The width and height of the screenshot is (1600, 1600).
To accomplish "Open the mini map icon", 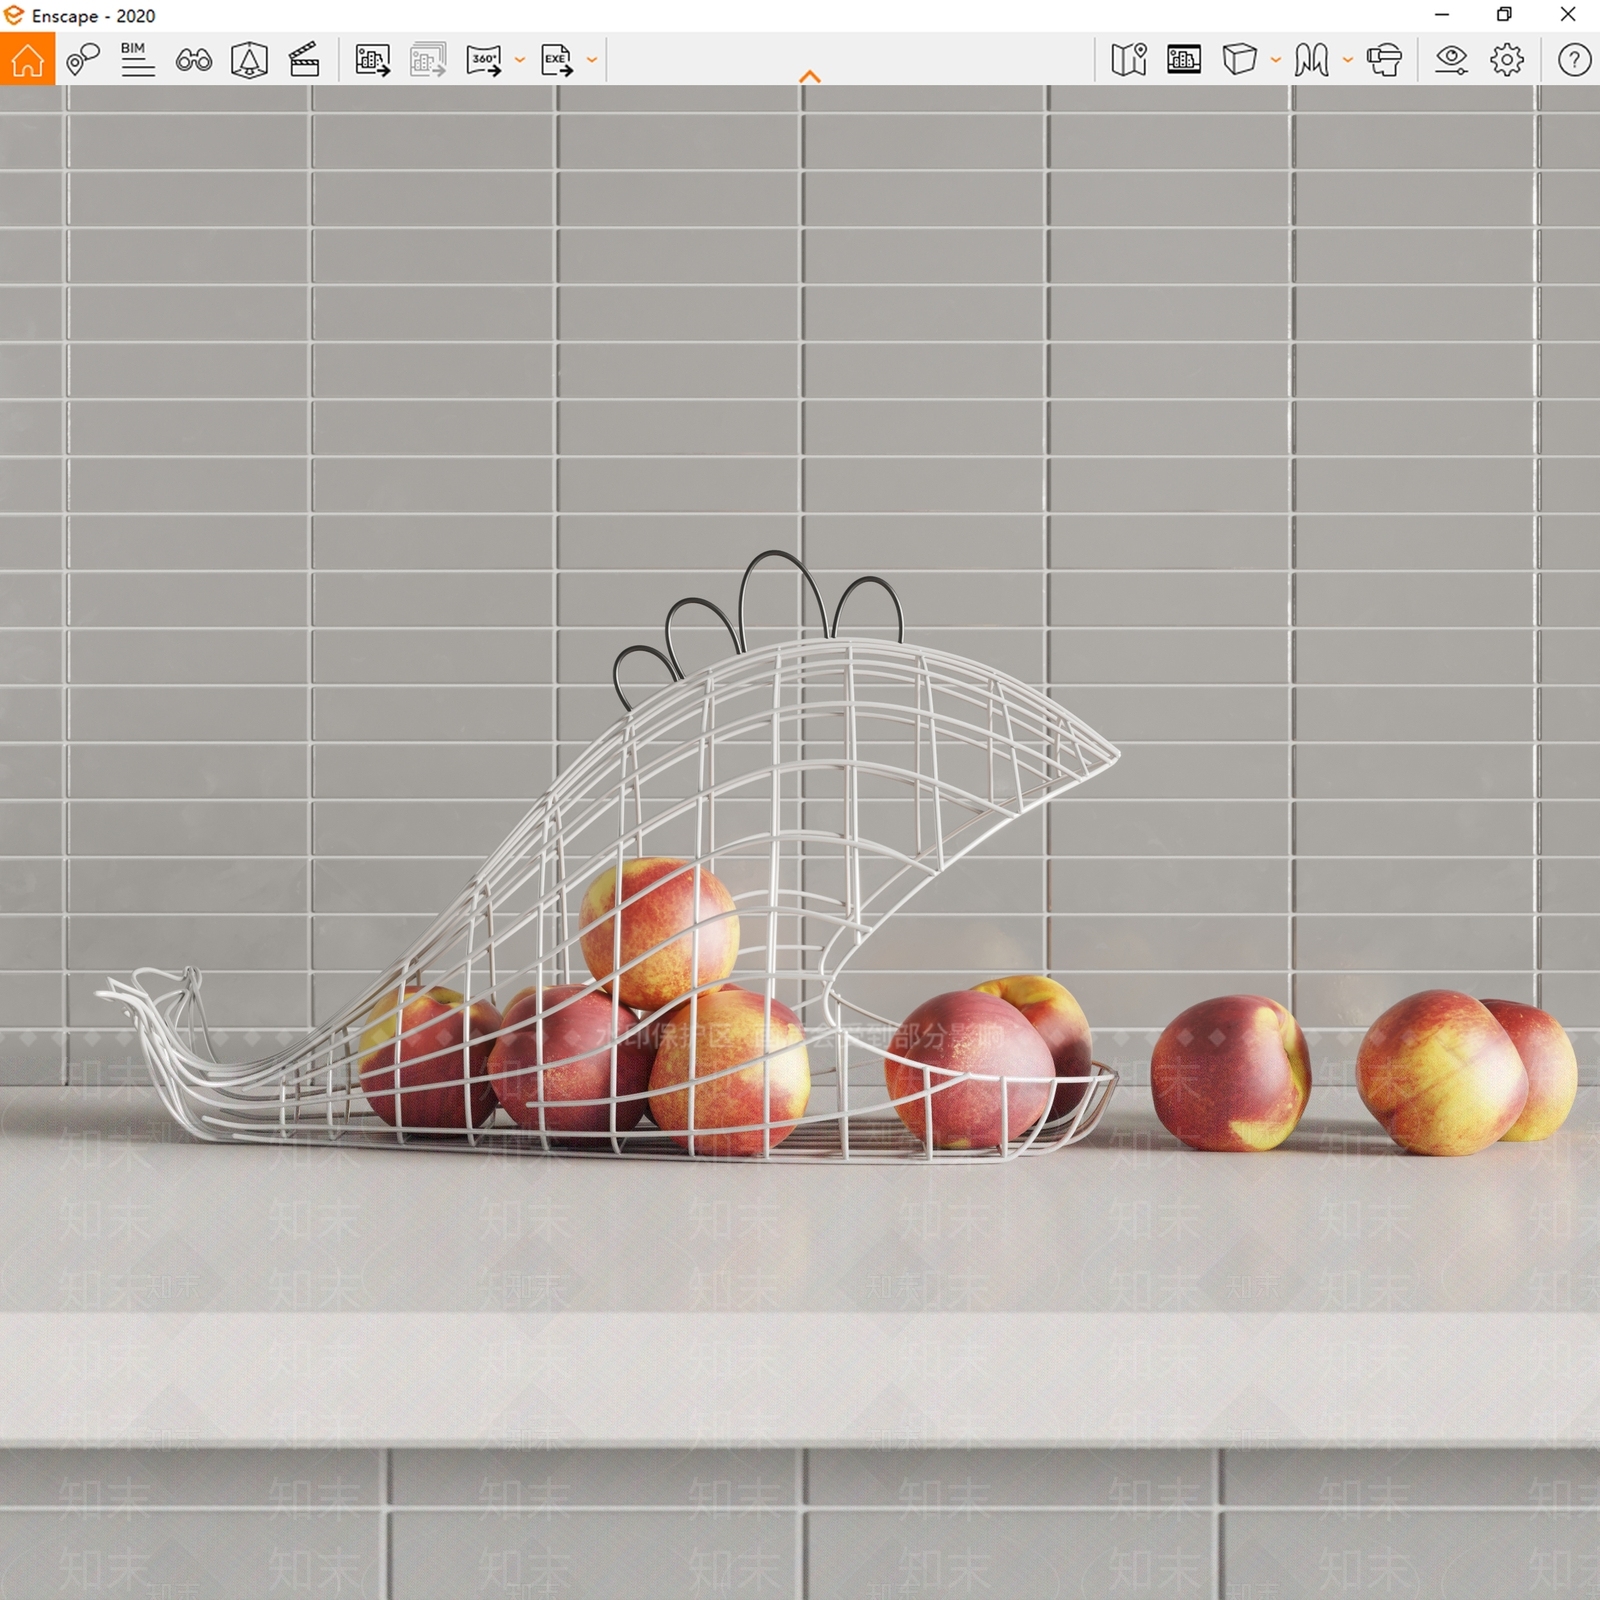I will (x=1129, y=60).
